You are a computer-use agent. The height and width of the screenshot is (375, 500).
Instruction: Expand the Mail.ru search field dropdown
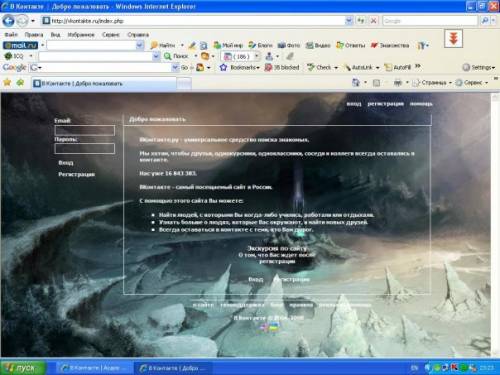(140, 45)
